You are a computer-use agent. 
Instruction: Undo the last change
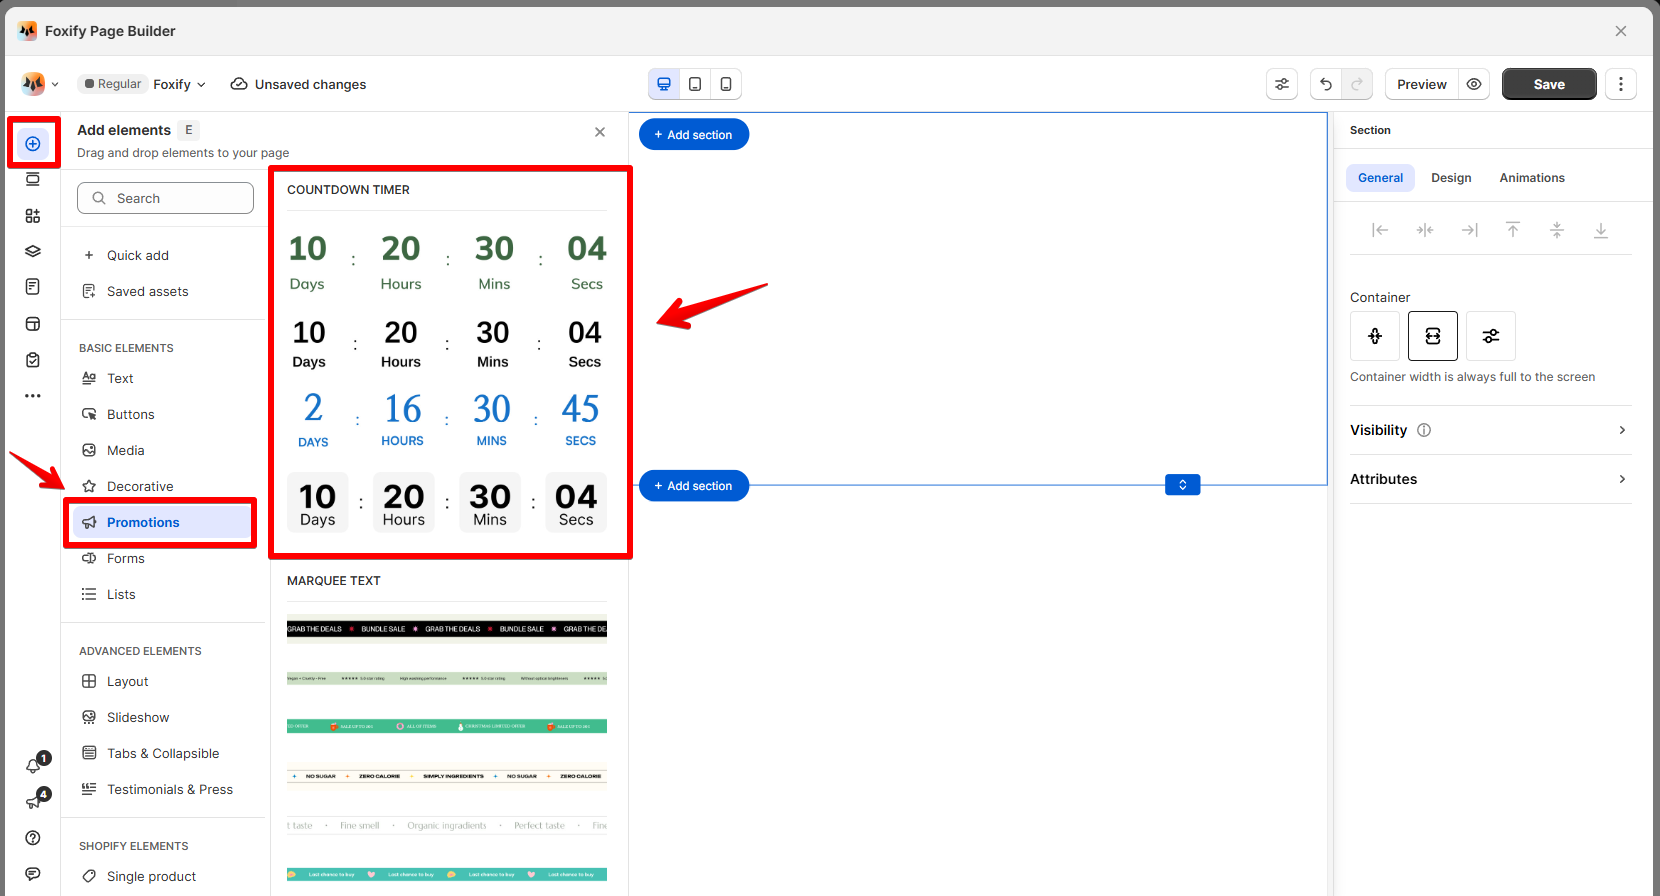tap(1326, 84)
